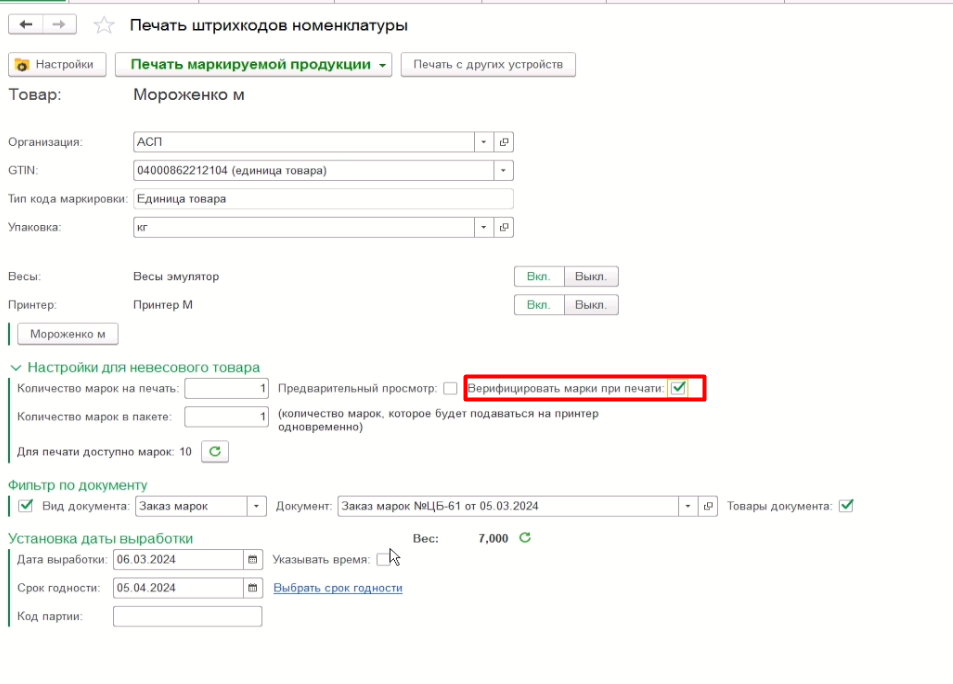Expand the GTIN dropdown list
The height and width of the screenshot is (684, 953).
coord(503,170)
